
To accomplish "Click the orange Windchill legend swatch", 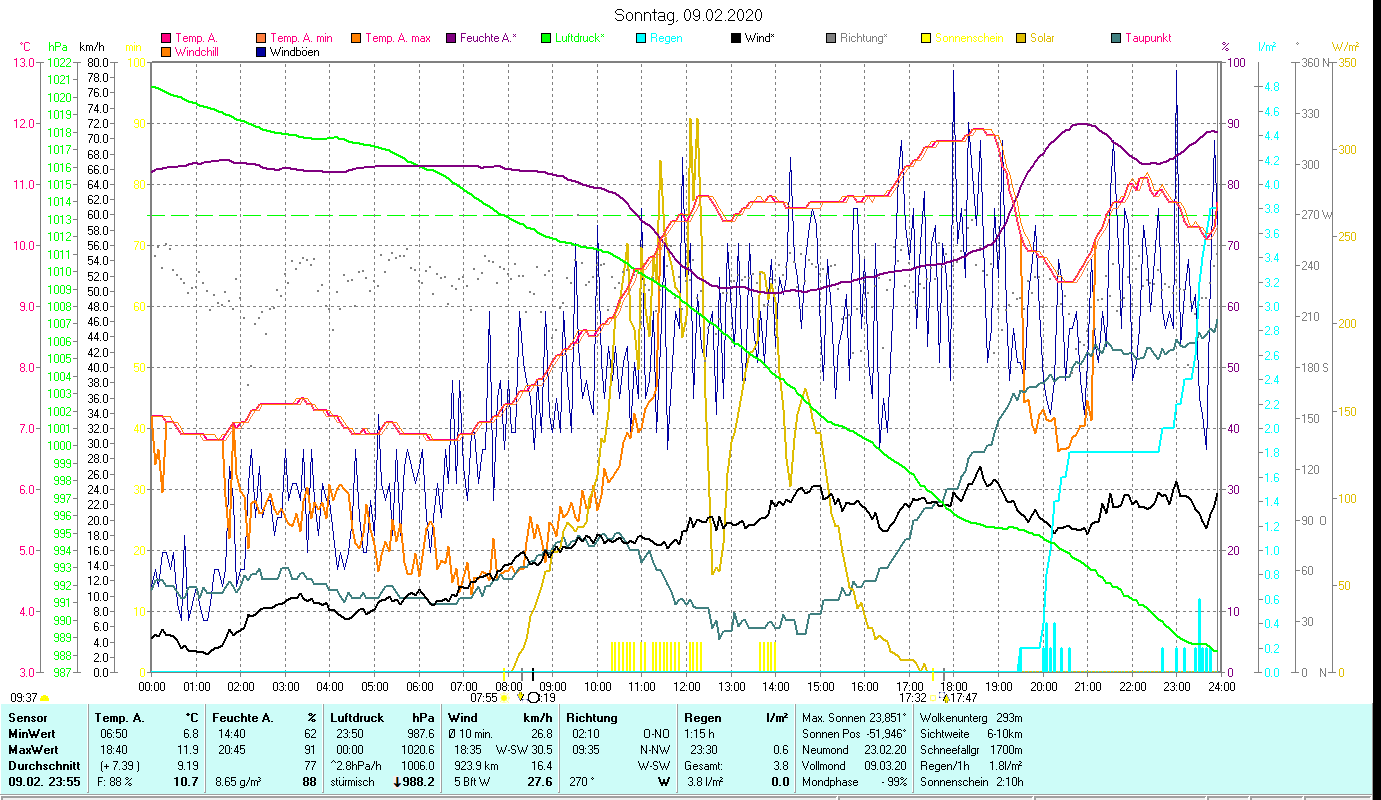I will pos(166,51).
